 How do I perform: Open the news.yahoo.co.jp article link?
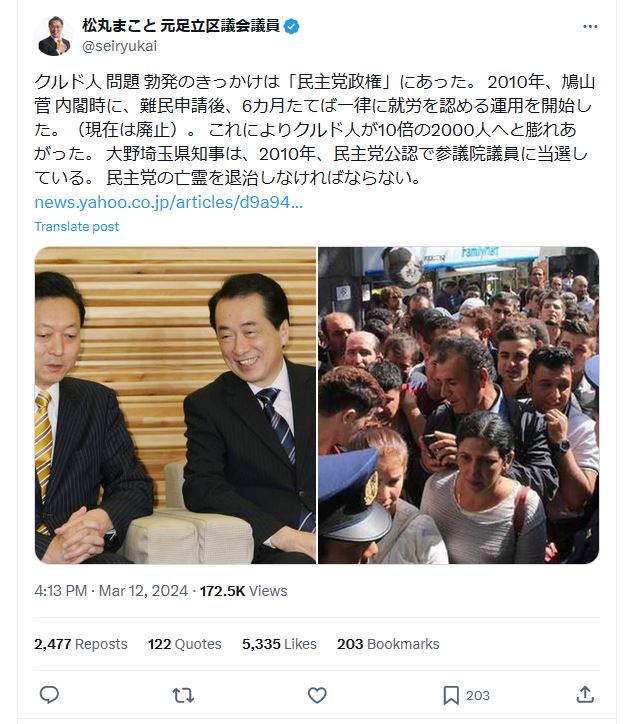point(169,202)
